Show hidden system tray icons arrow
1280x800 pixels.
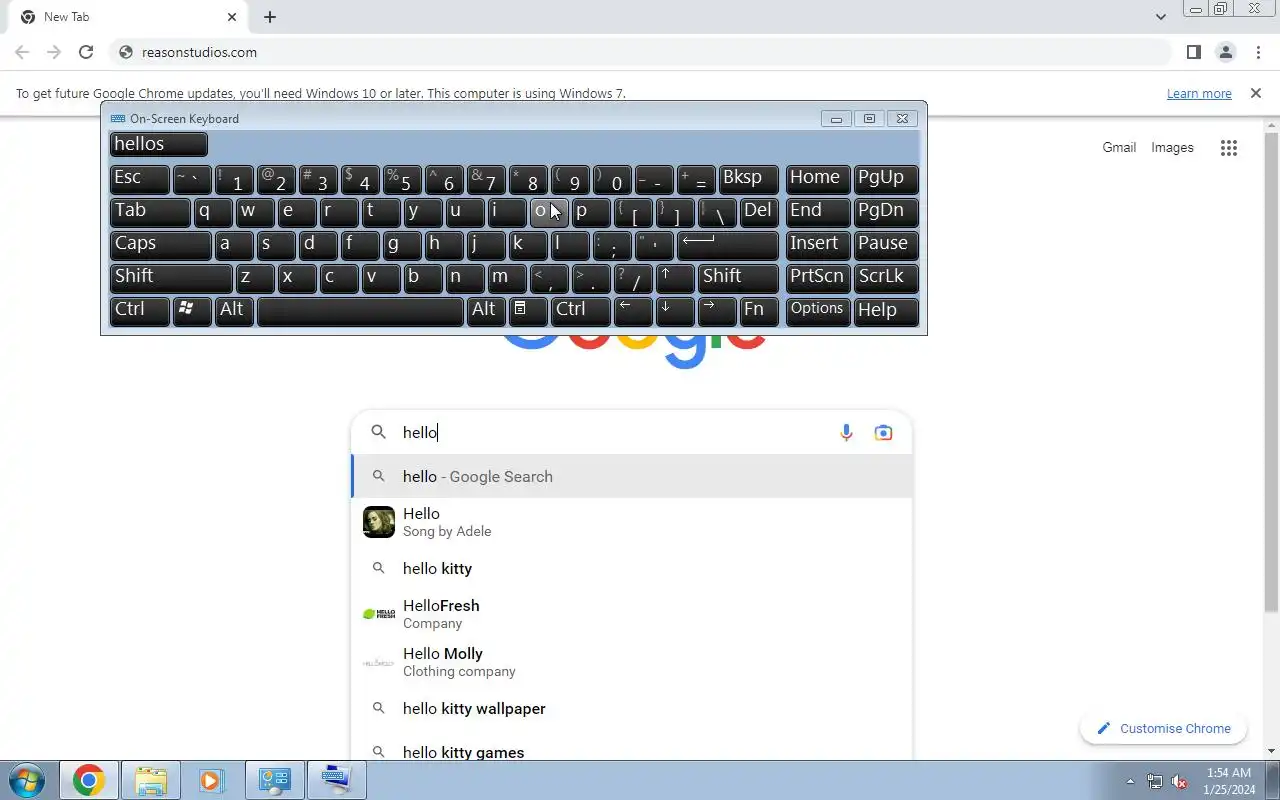point(1131,781)
